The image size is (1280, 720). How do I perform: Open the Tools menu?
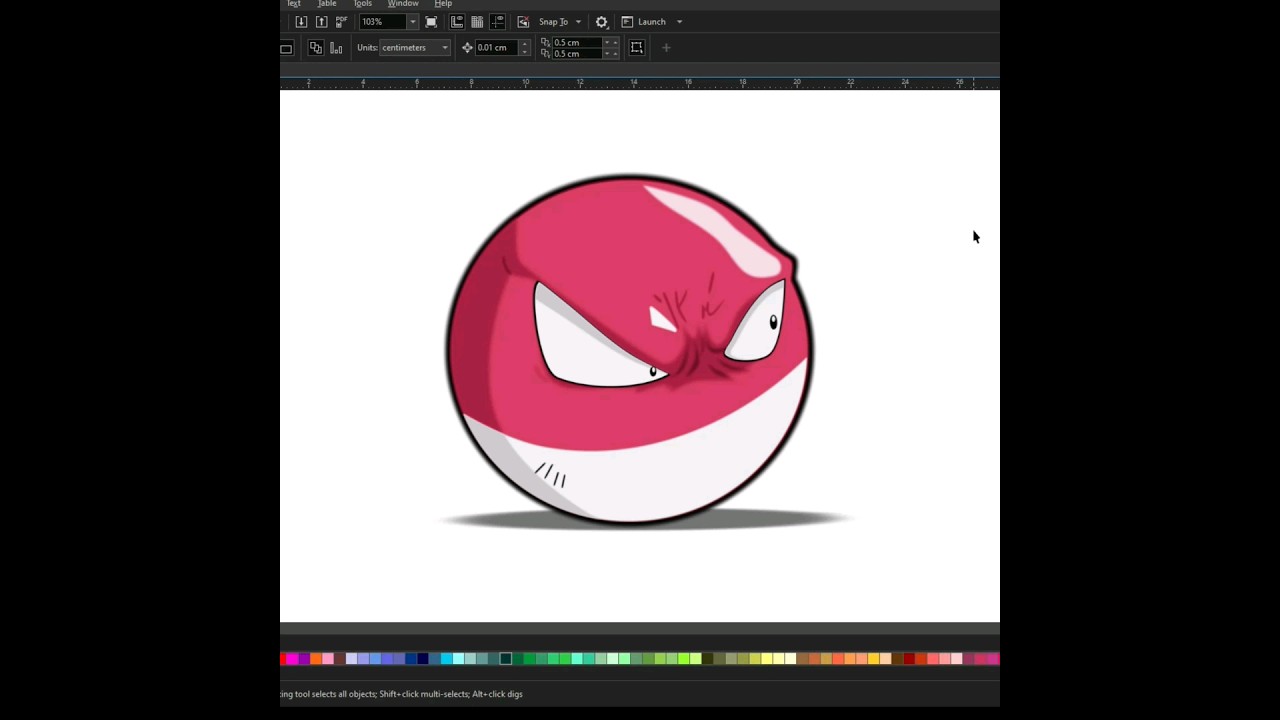pyautogui.click(x=362, y=4)
